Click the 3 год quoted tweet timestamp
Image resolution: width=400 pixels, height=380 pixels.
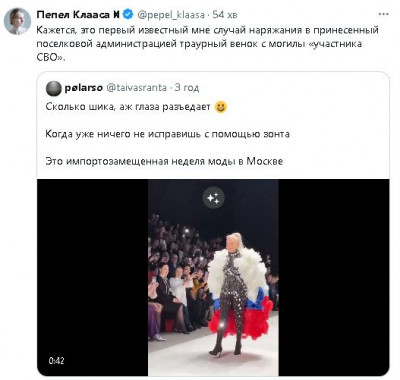(187, 88)
